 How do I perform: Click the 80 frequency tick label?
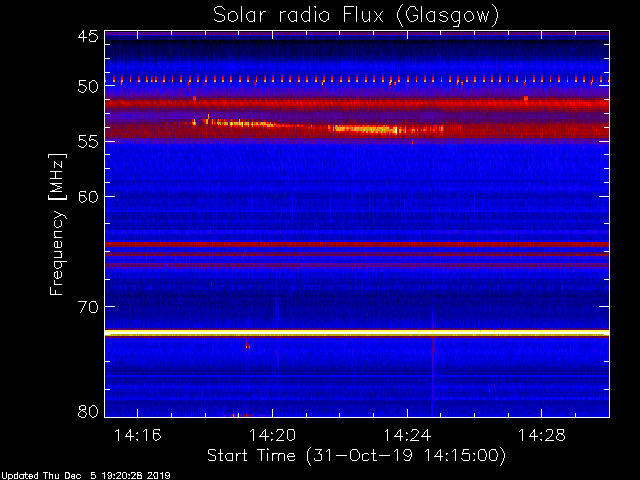point(88,411)
